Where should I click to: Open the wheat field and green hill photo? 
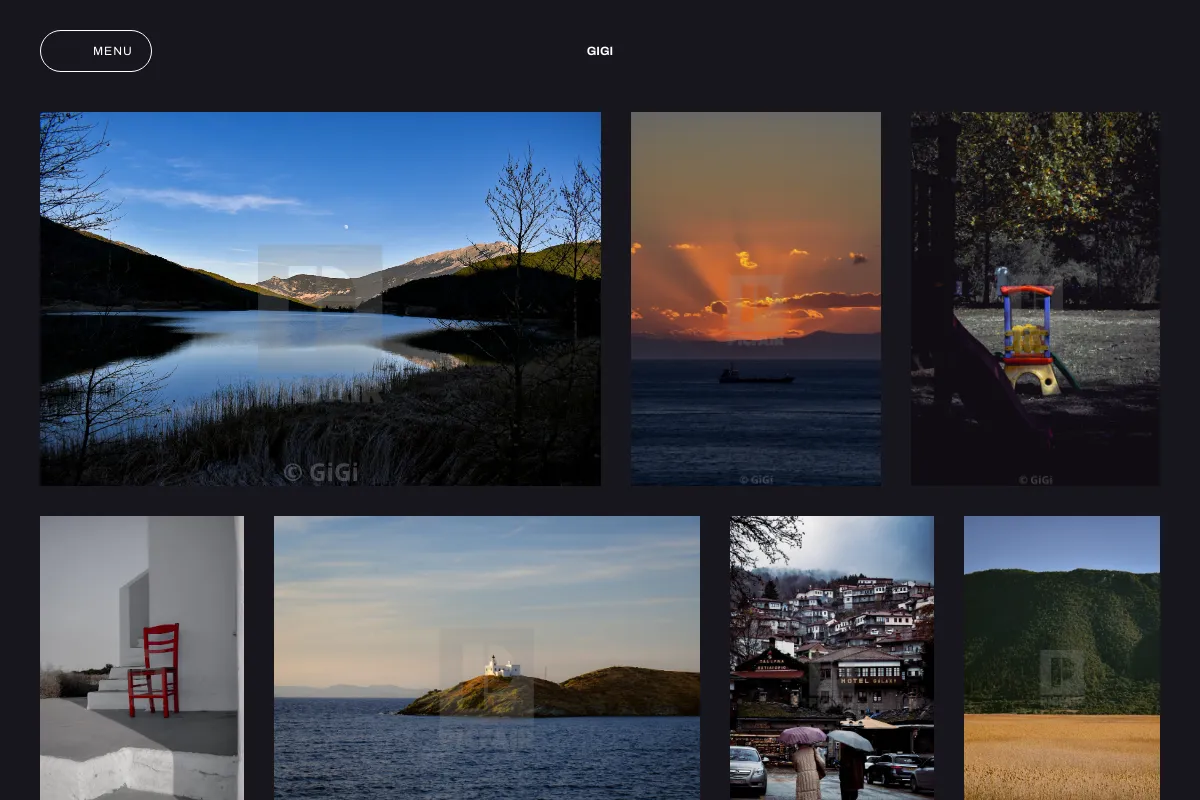click(1062, 658)
